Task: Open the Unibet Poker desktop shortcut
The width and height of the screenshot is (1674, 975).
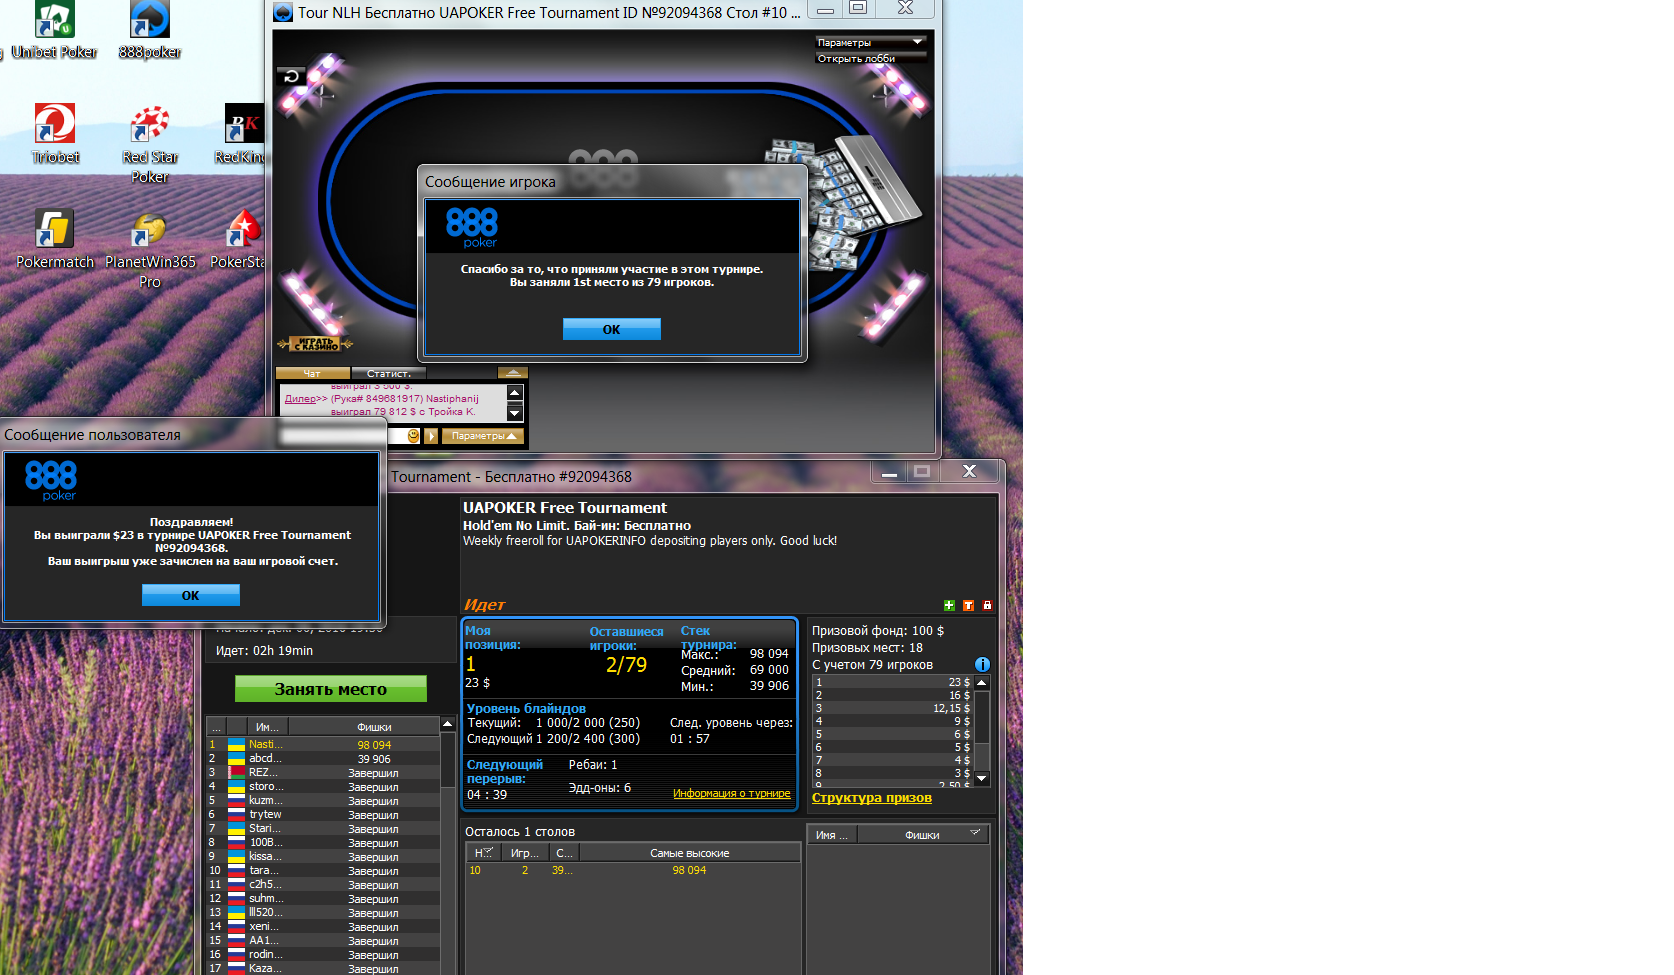Action: pos(54,30)
